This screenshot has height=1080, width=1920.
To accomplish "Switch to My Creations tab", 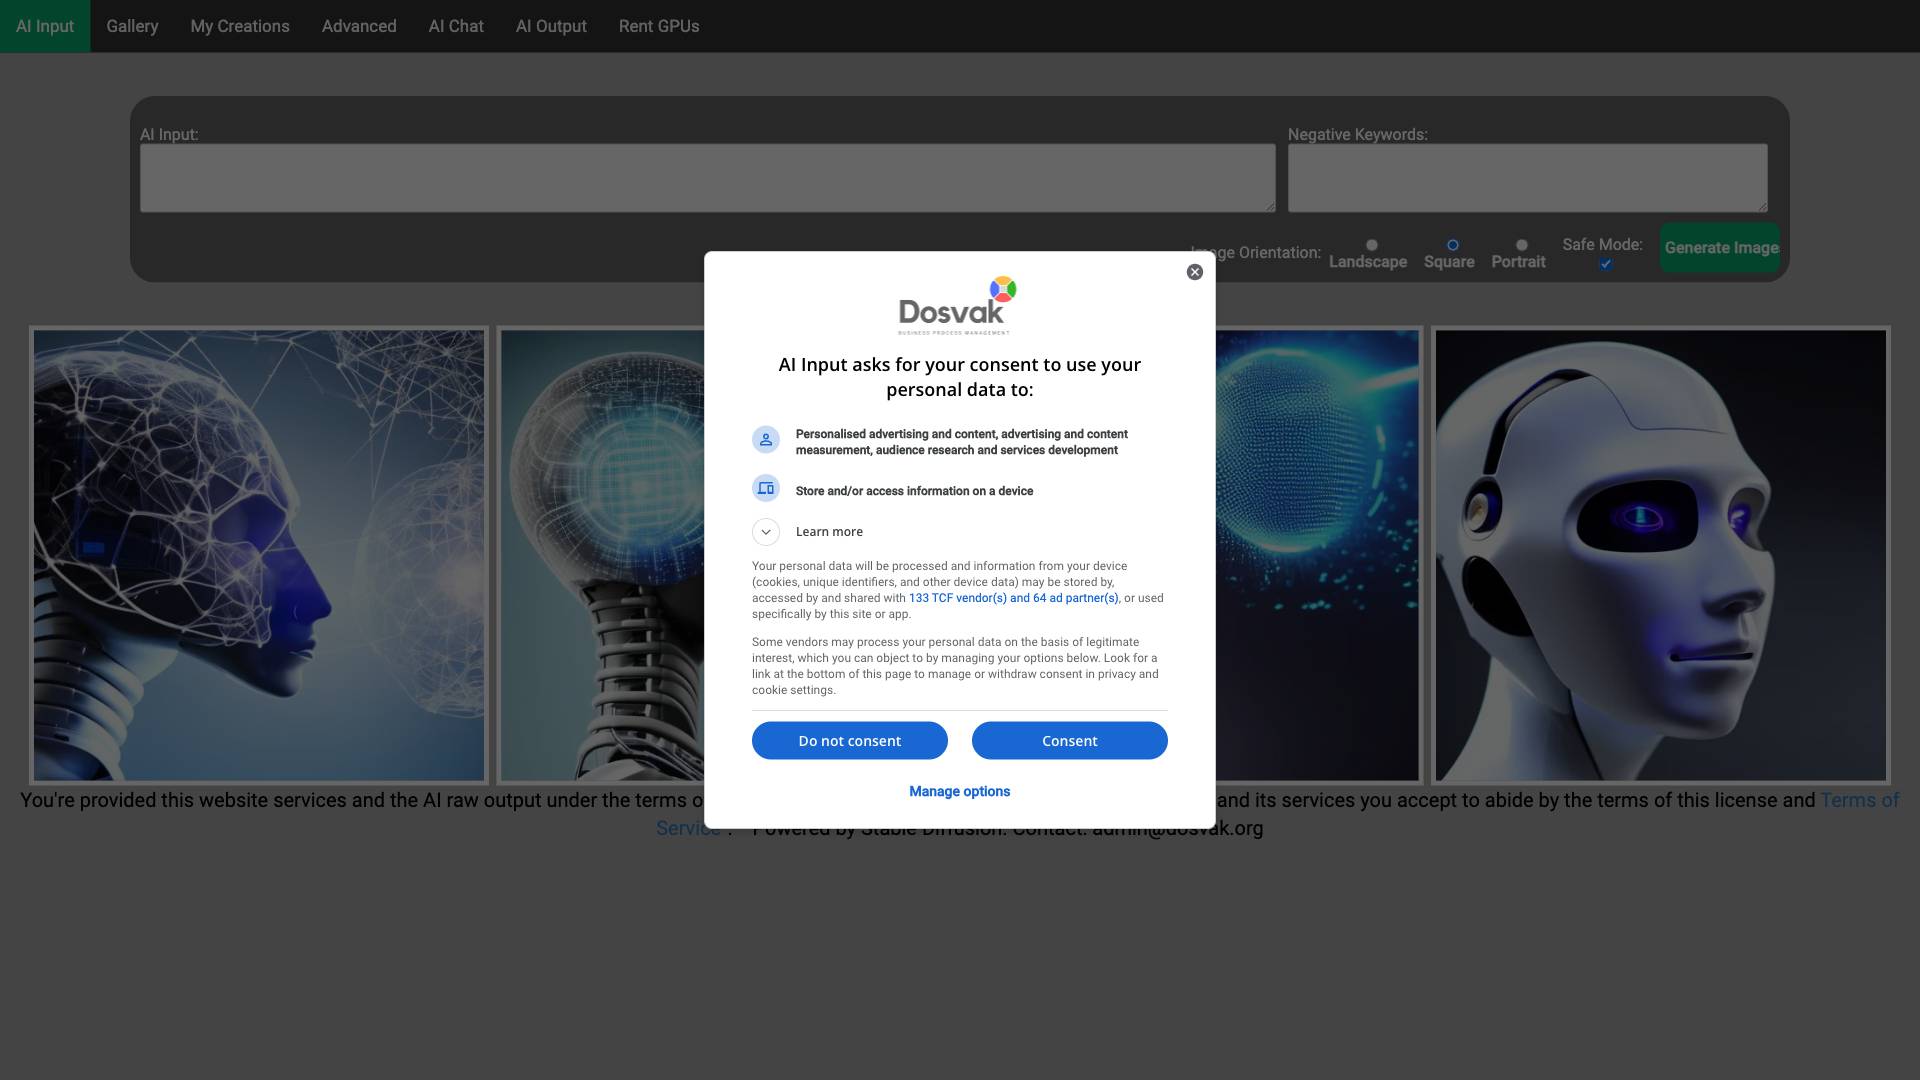I will tap(240, 26).
